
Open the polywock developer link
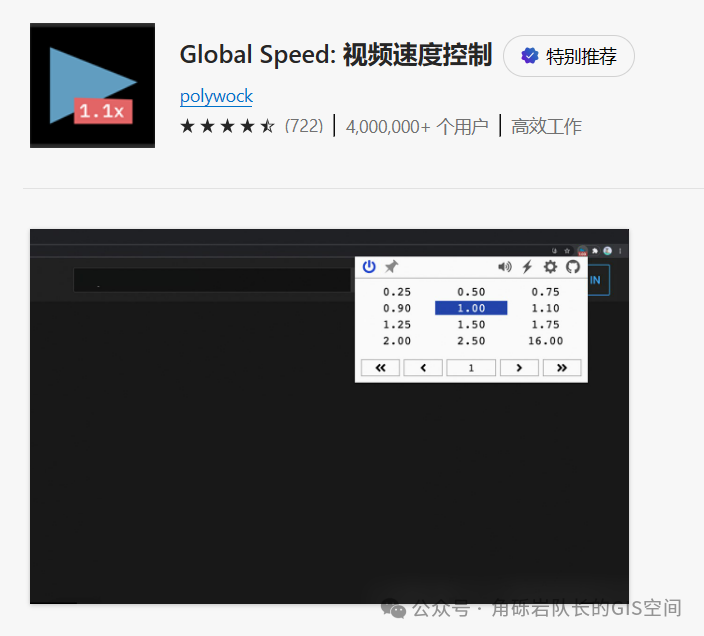[216, 96]
